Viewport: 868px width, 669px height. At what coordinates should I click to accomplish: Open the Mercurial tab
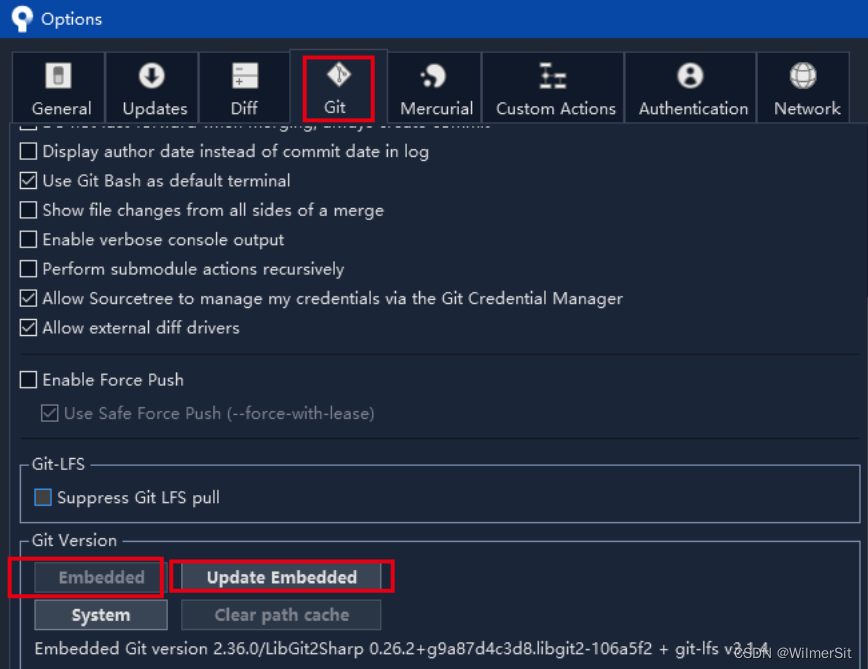(x=435, y=87)
